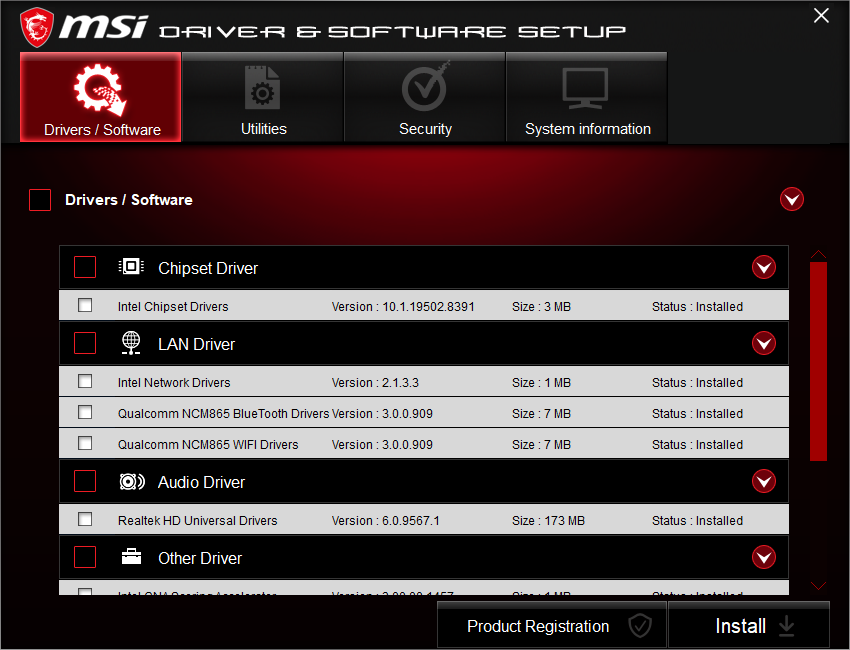Switch to the Security tab

[425, 97]
